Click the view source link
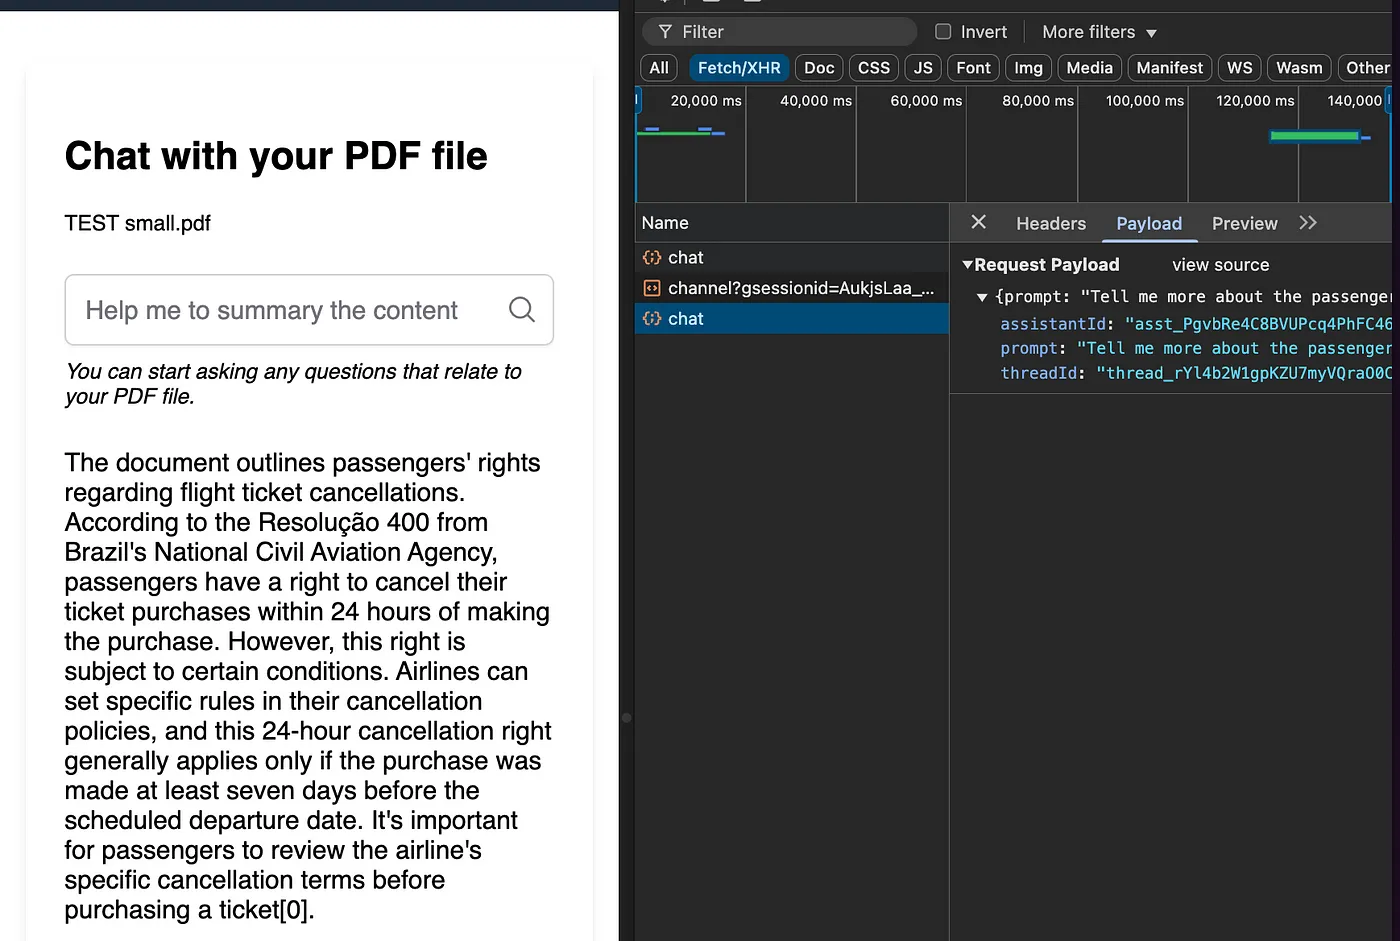Viewport: 1400px width, 941px height. click(x=1220, y=265)
